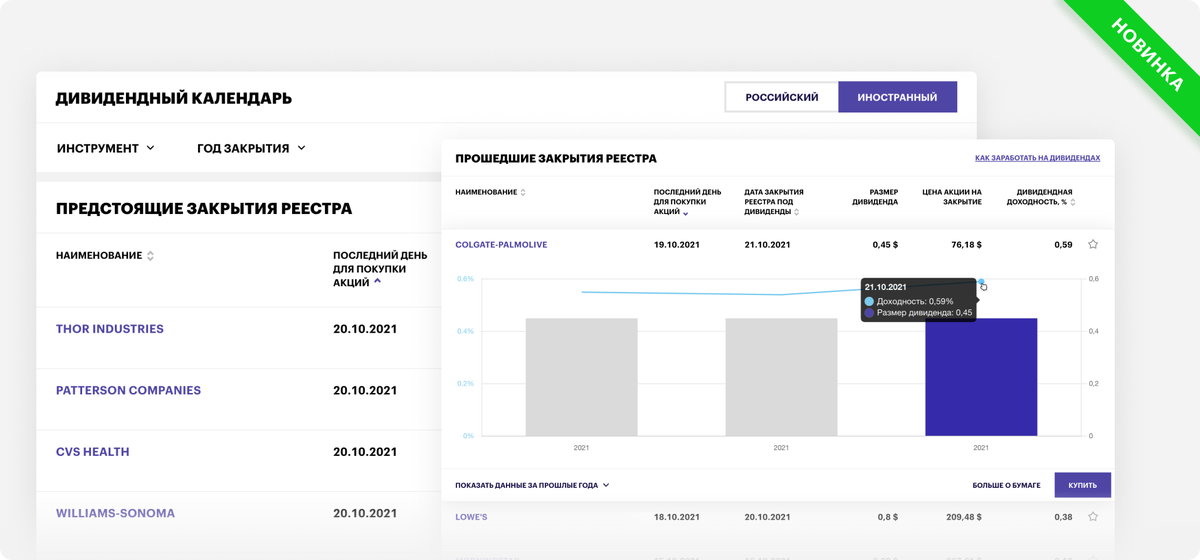Open the CVS Health stock link
This screenshot has width=1200, height=560.
coord(93,452)
